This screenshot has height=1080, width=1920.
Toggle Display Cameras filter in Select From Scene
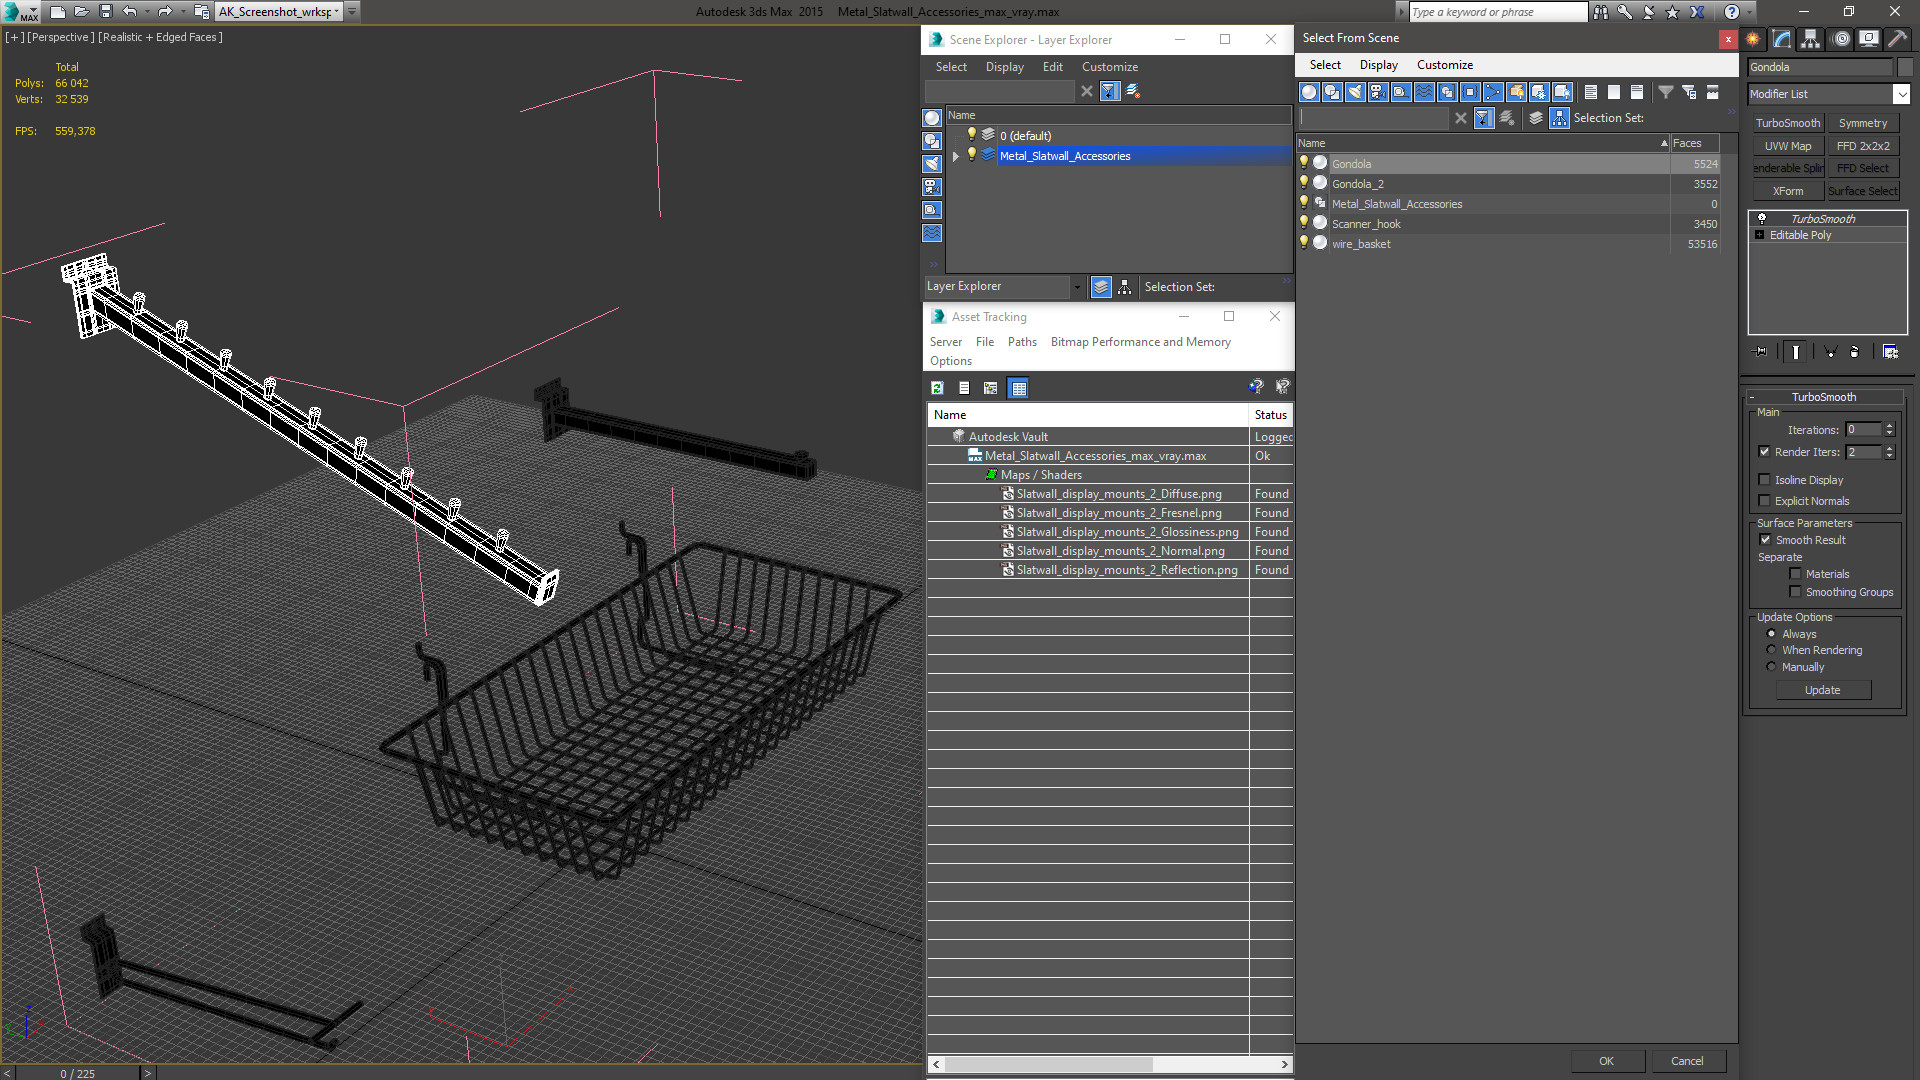tap(1378, 92)
